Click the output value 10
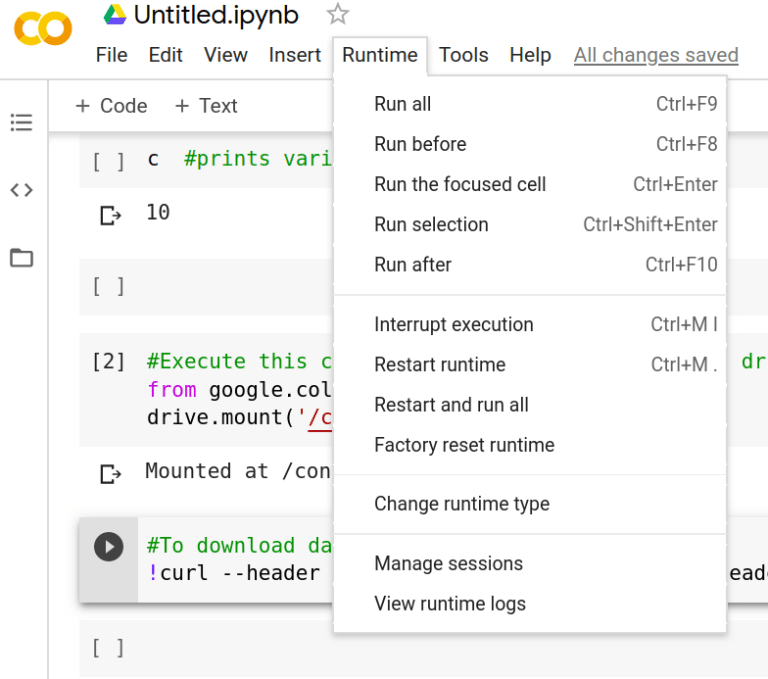This screenshot has width=768, height=679. tap(158, 213)
